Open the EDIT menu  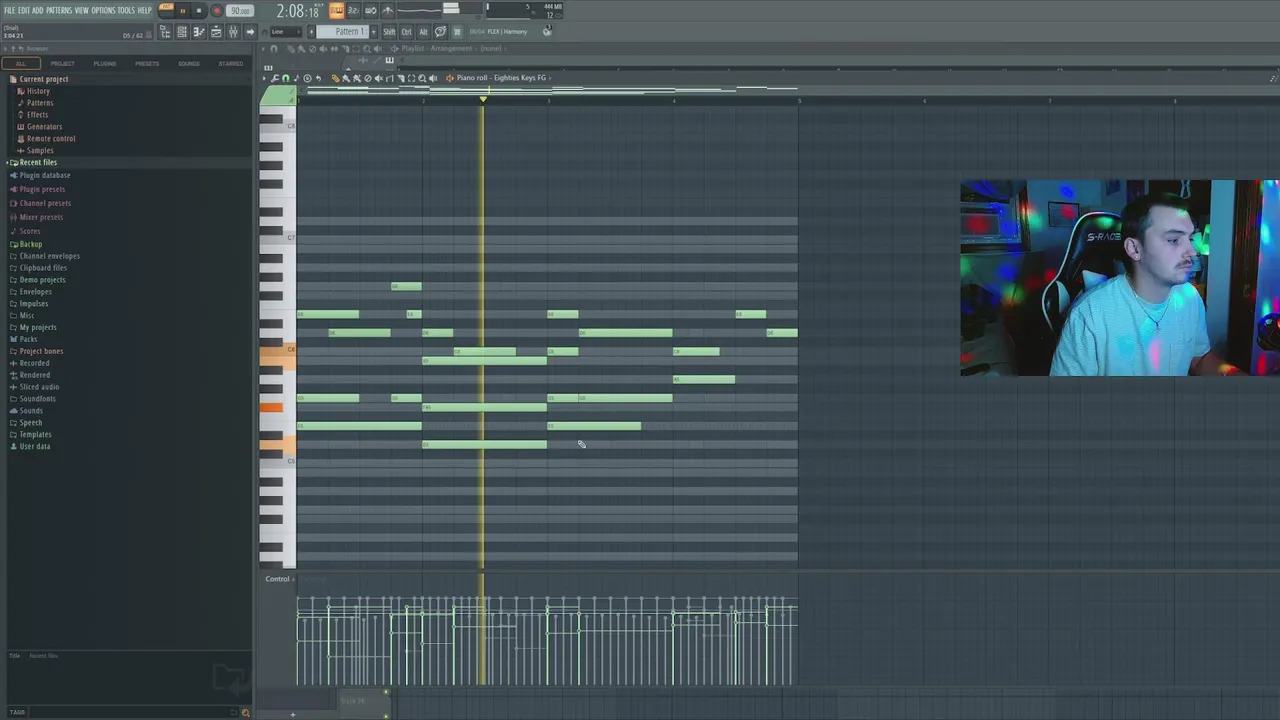pos(23,10)
